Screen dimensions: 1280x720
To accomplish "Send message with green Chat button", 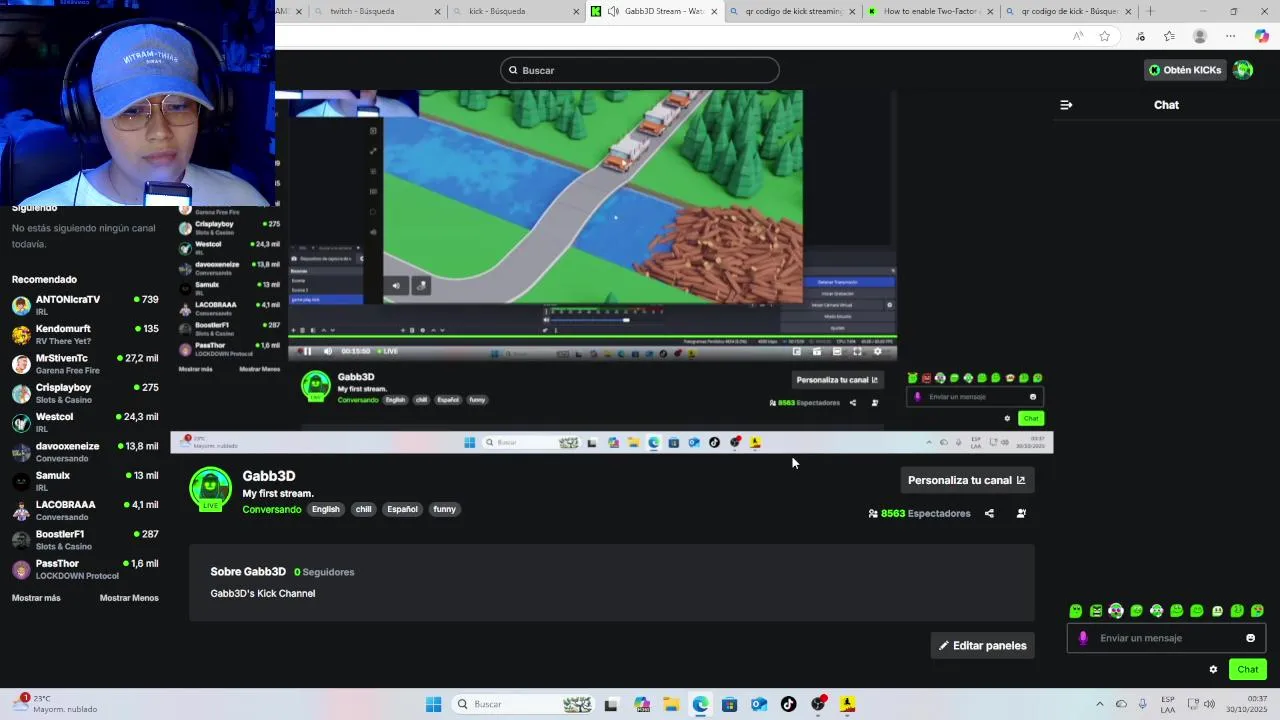I will point(1248,670).
